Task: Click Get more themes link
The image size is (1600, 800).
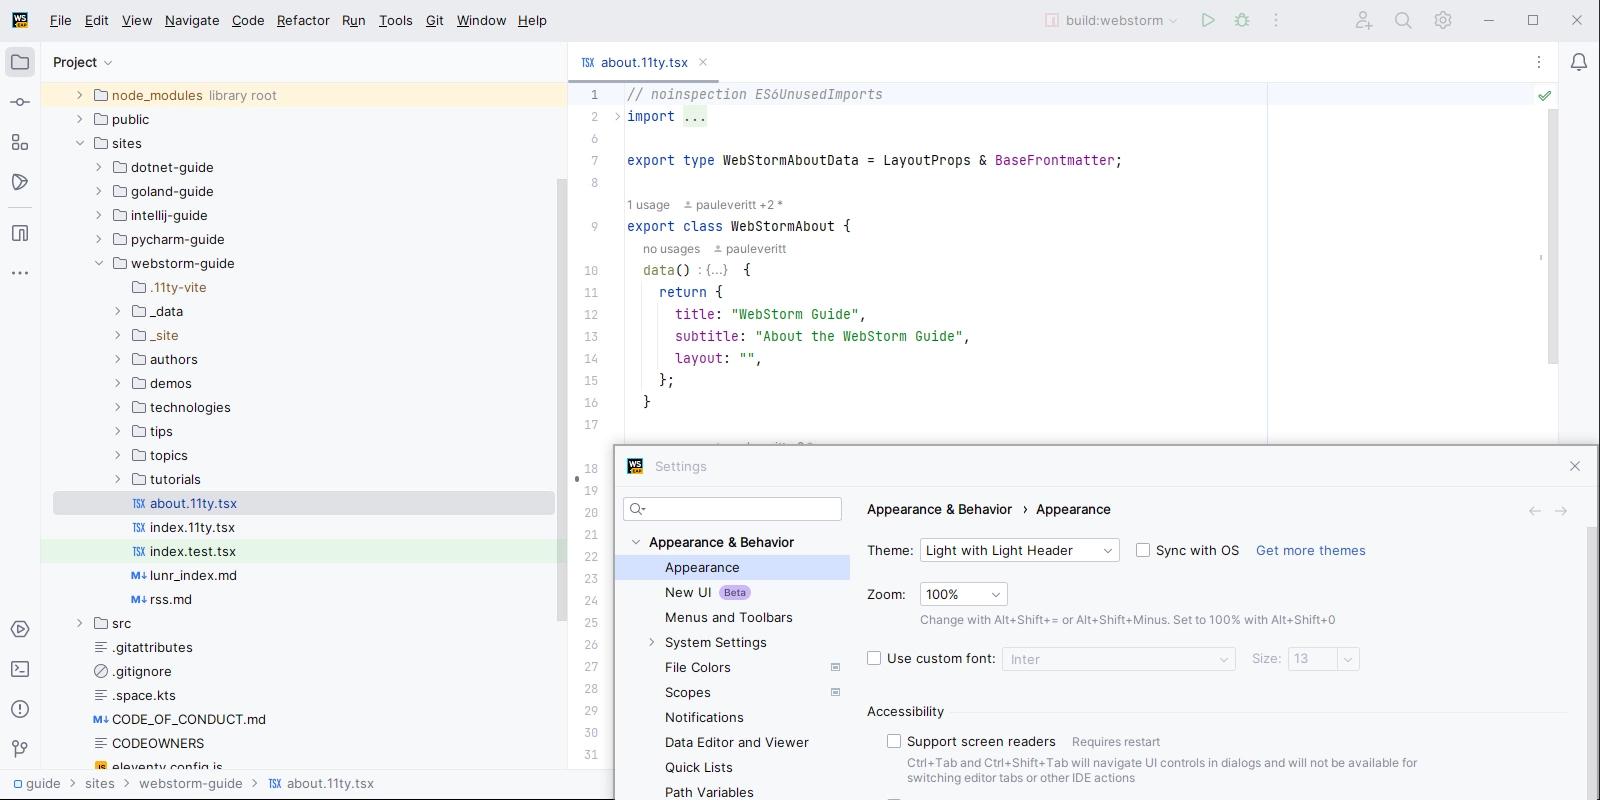Action: [1310, 550]
